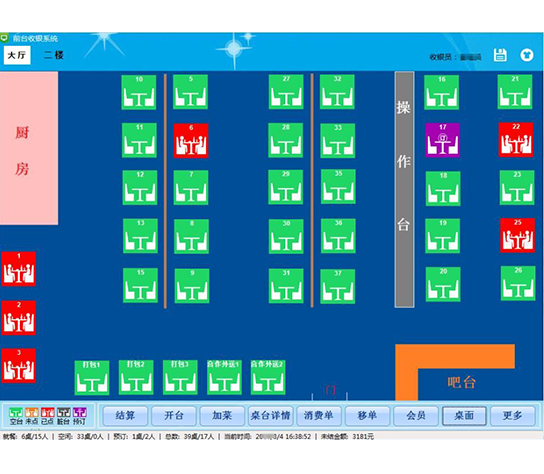Select empty green table 37
The width and height of the screenshot is (544, 474).
click(338, 286)
